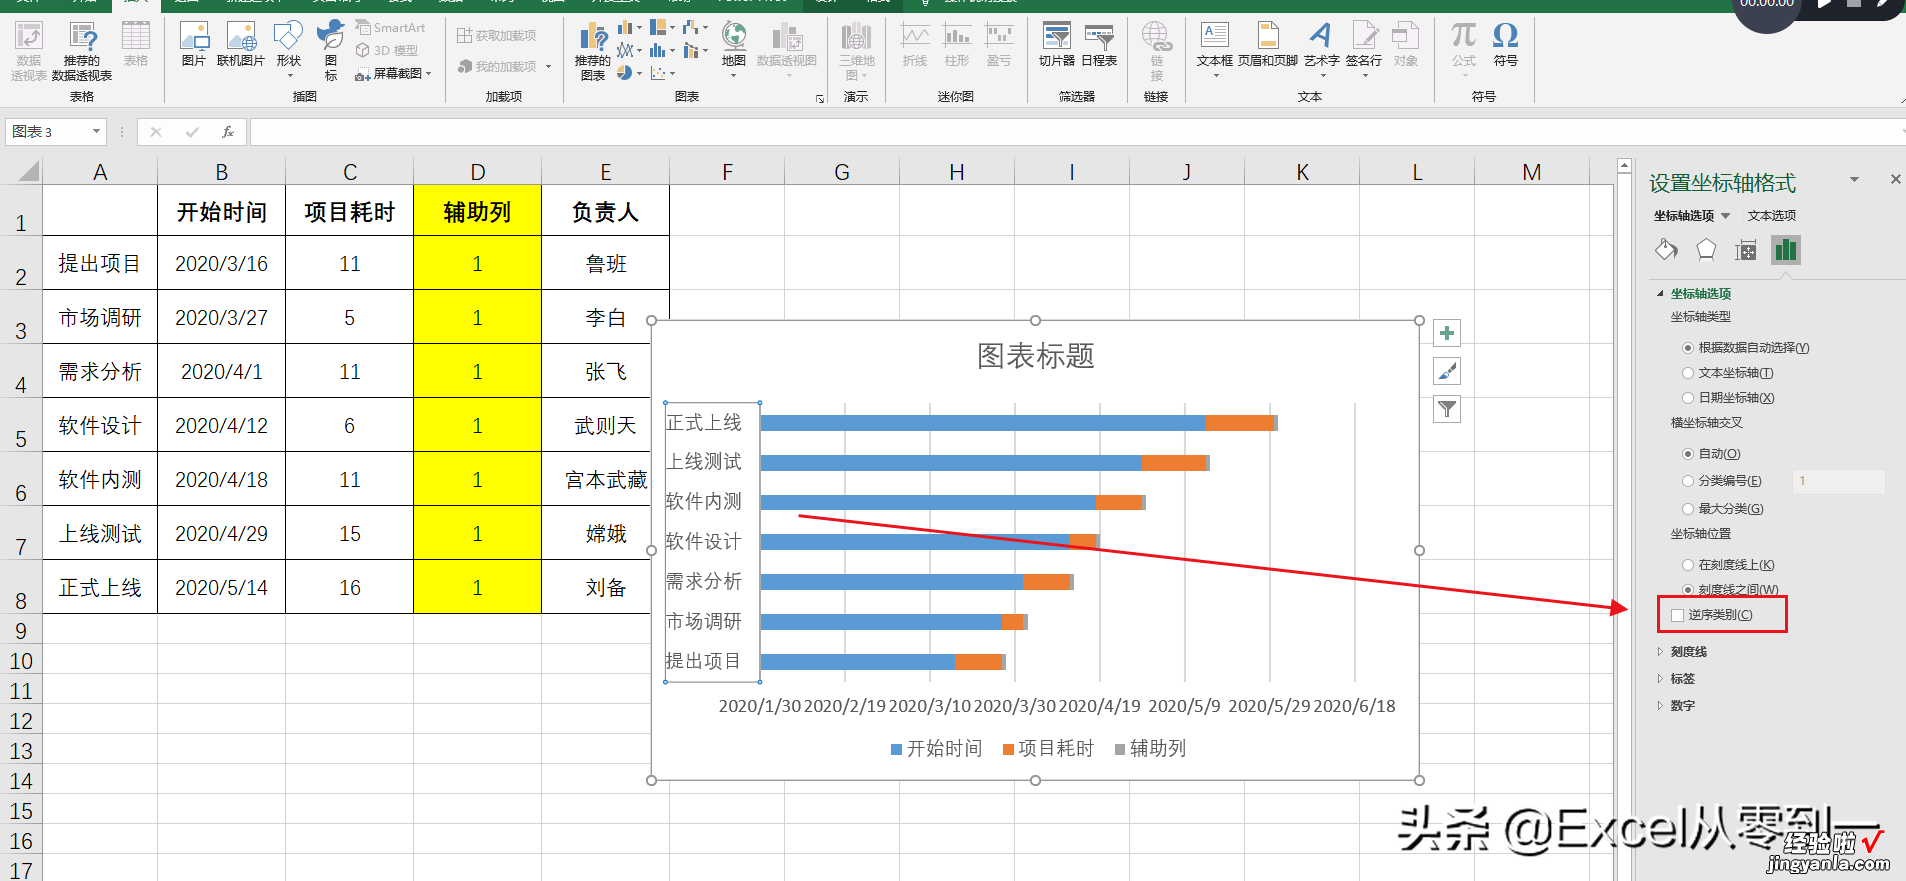Select 根据数据自动选择 radio button

(x=1688, y=348)
